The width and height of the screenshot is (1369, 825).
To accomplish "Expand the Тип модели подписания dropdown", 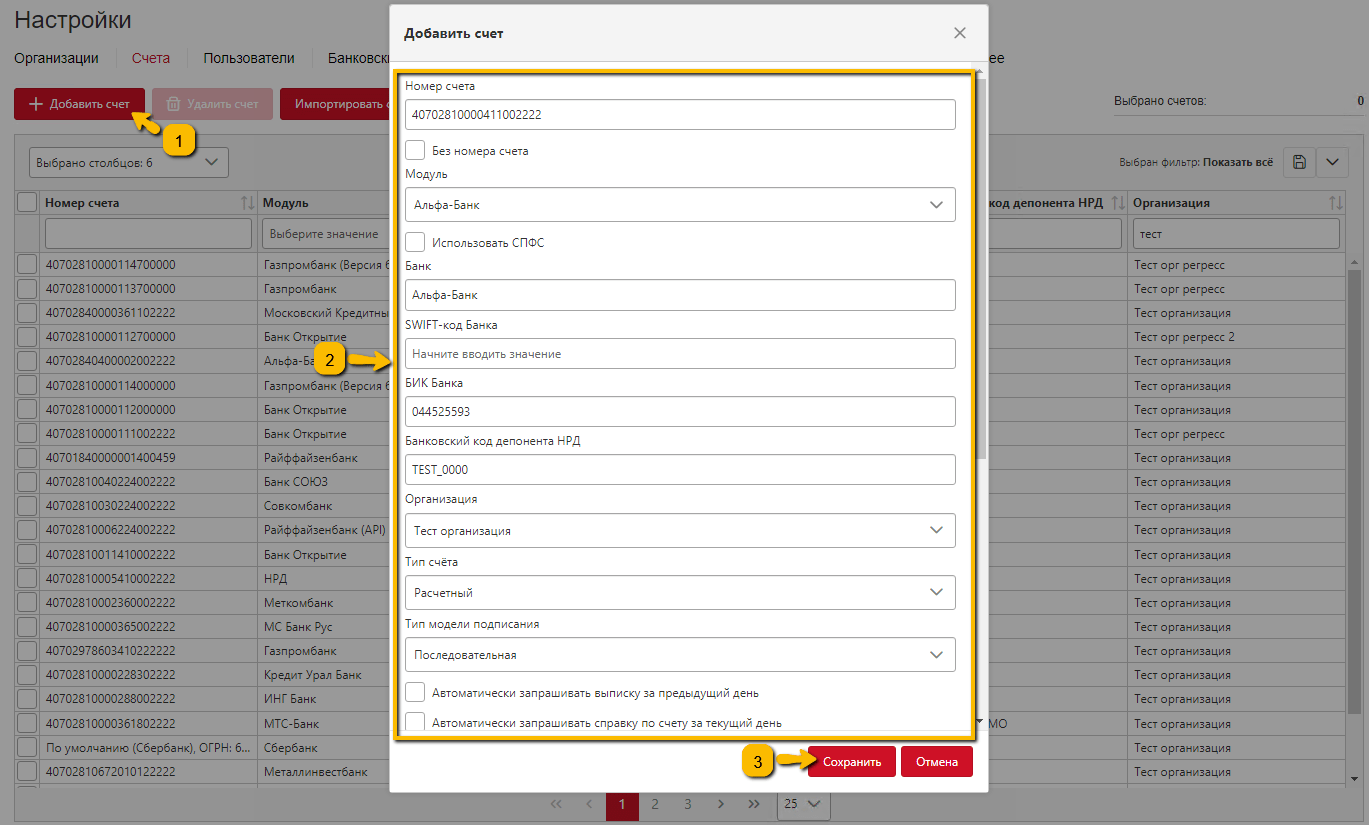I will point(680,655).
